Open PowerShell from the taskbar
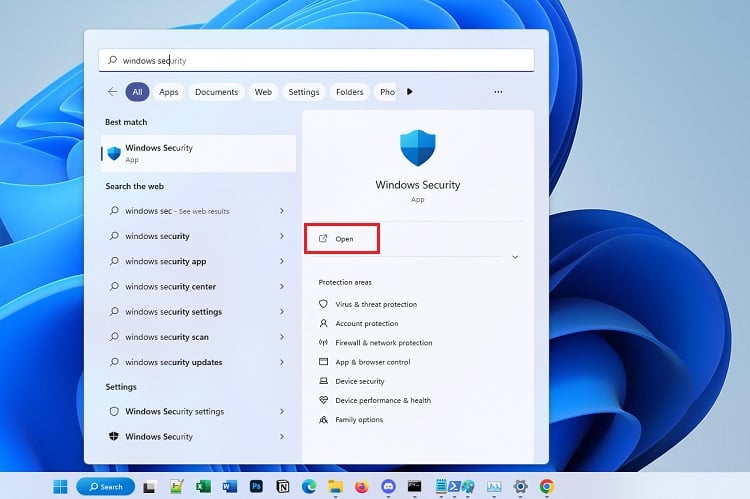750x499 pixels. (x=454, y=487)
